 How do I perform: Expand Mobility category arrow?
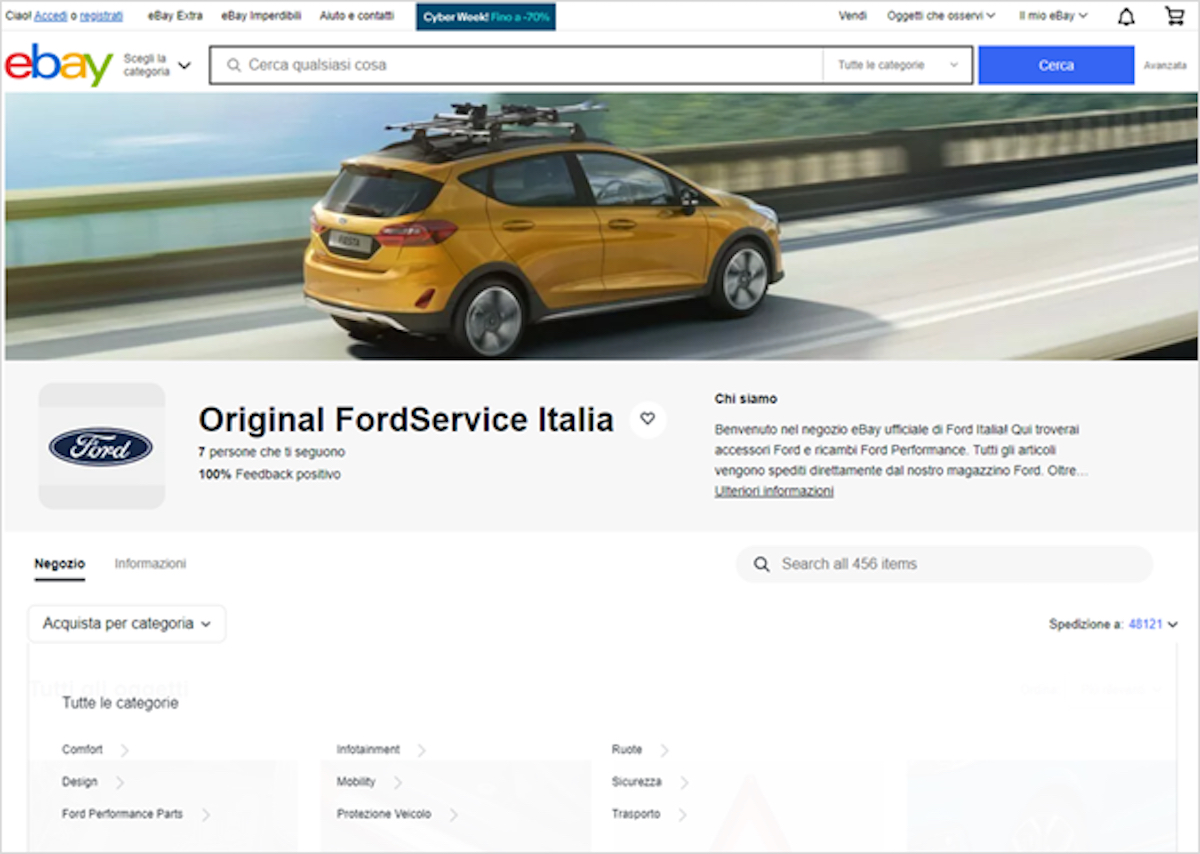[397, 782]
